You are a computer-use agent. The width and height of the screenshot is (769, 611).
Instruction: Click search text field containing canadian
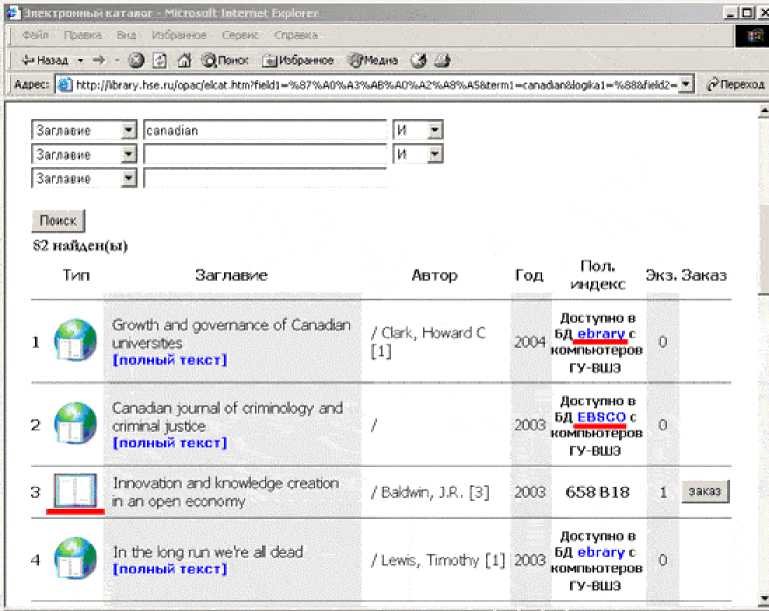click(265, 131)
